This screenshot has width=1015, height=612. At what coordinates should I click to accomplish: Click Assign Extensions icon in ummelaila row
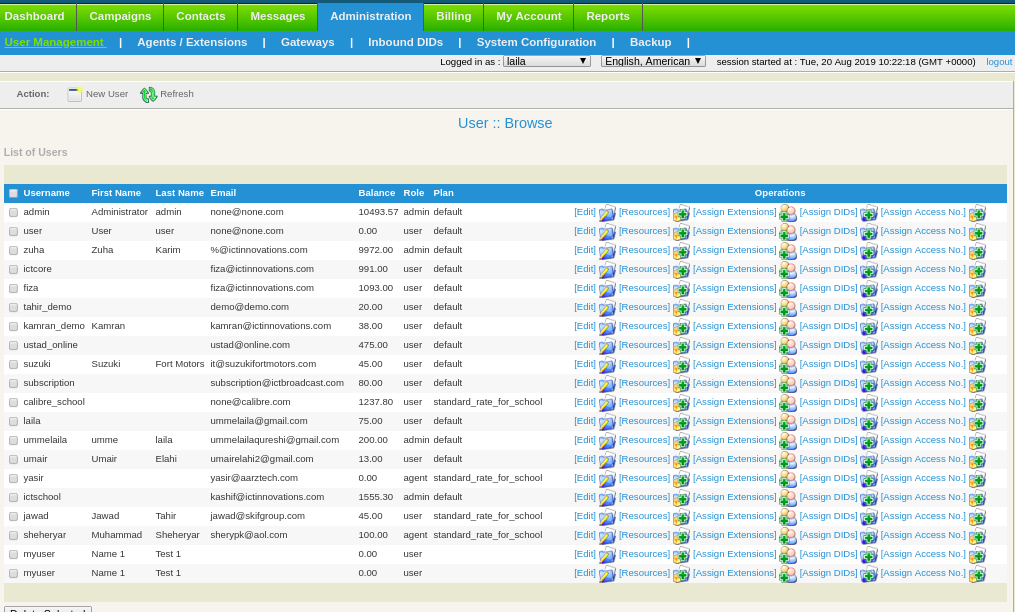[787, 441]
